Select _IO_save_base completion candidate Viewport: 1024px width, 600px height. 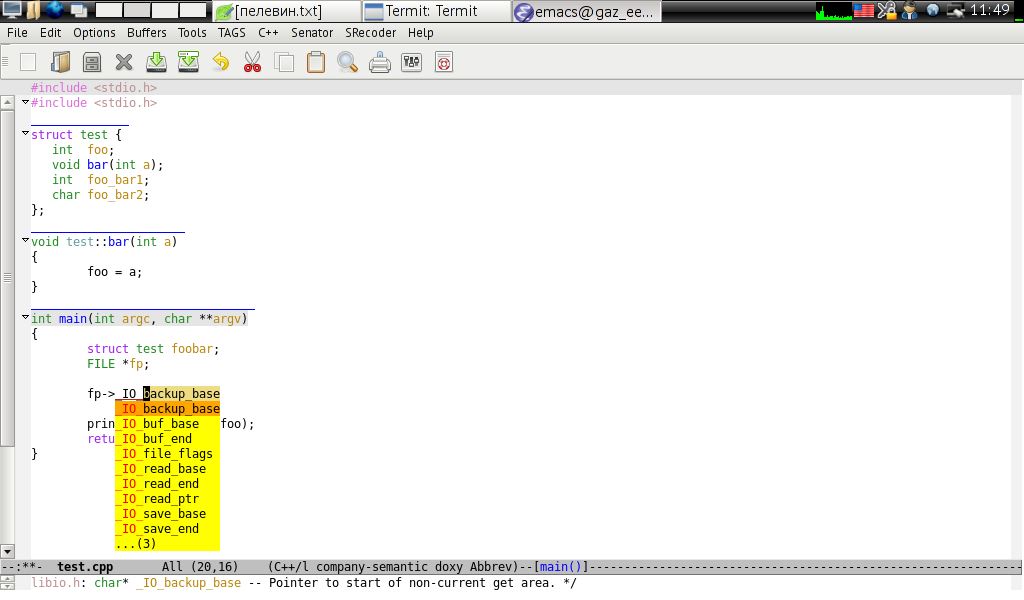[x=167, y=514]
